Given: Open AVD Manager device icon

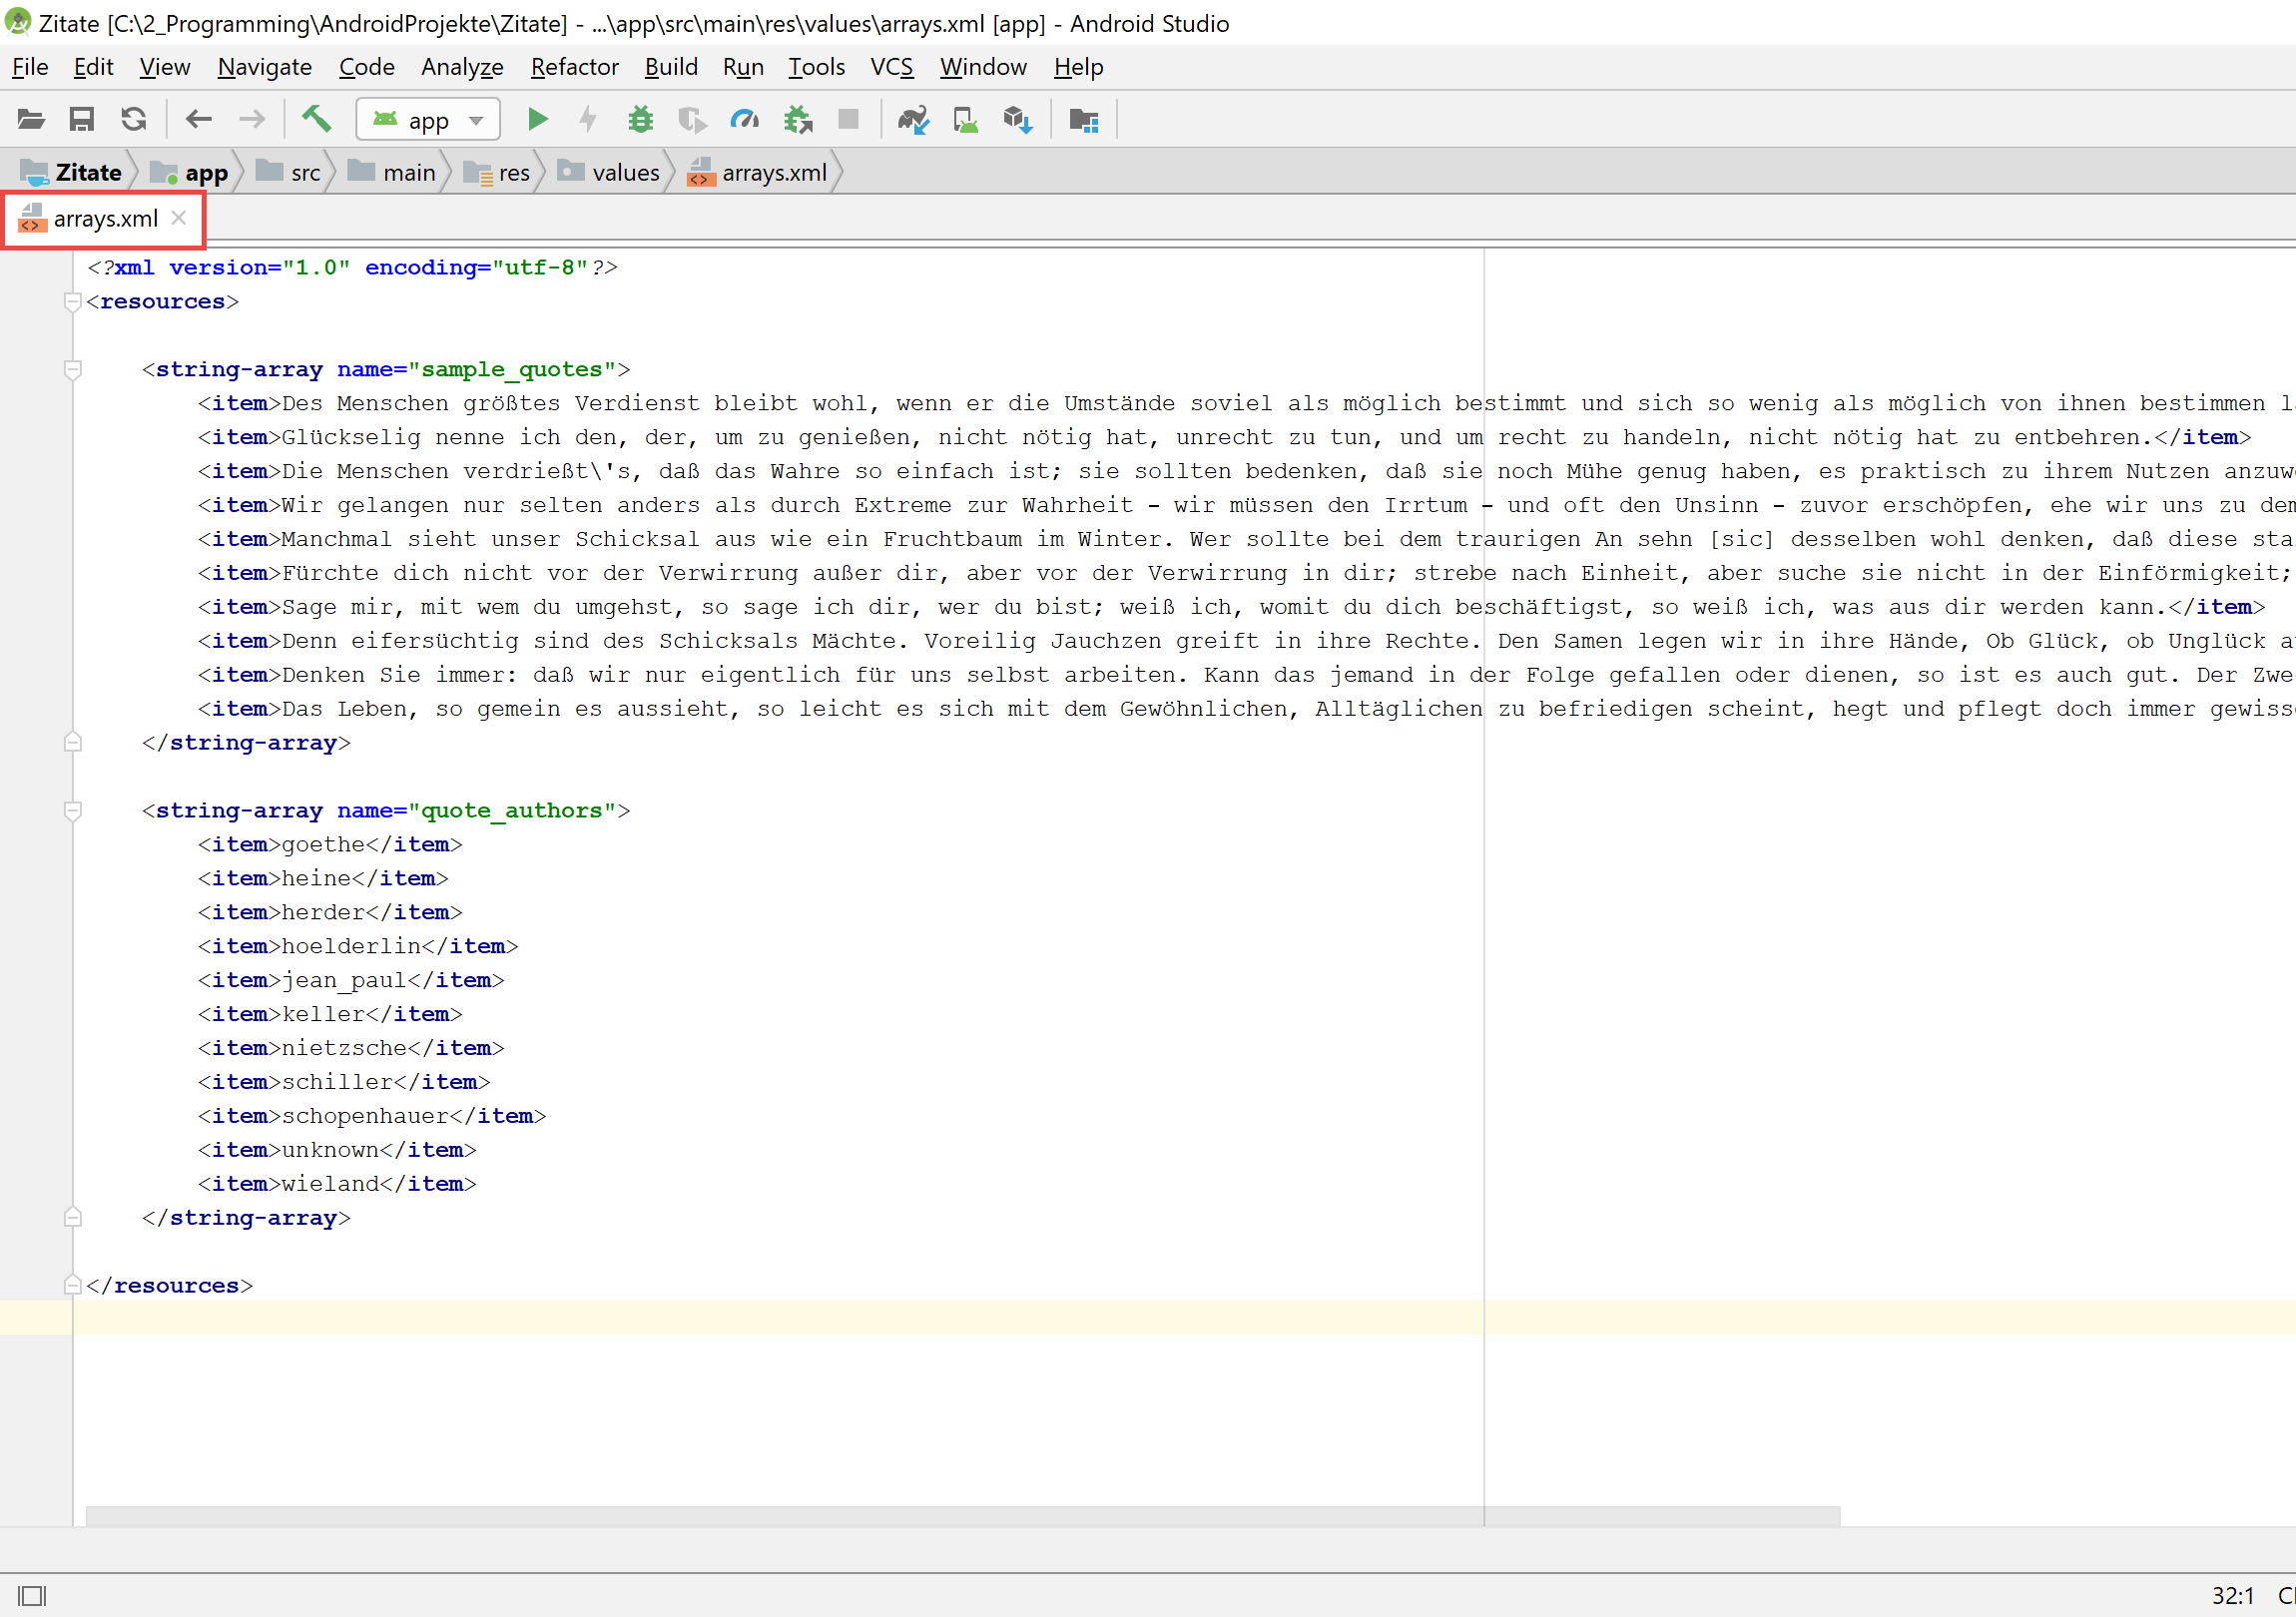Looking at the screenshot, I should click(966, 120).
